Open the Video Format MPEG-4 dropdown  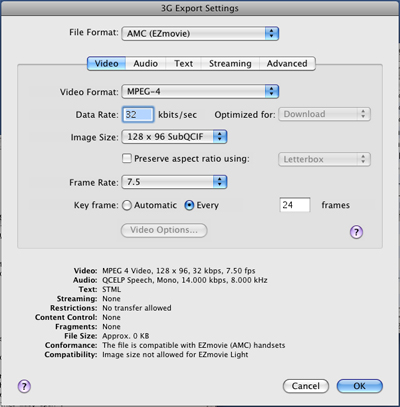pos(200,91)
